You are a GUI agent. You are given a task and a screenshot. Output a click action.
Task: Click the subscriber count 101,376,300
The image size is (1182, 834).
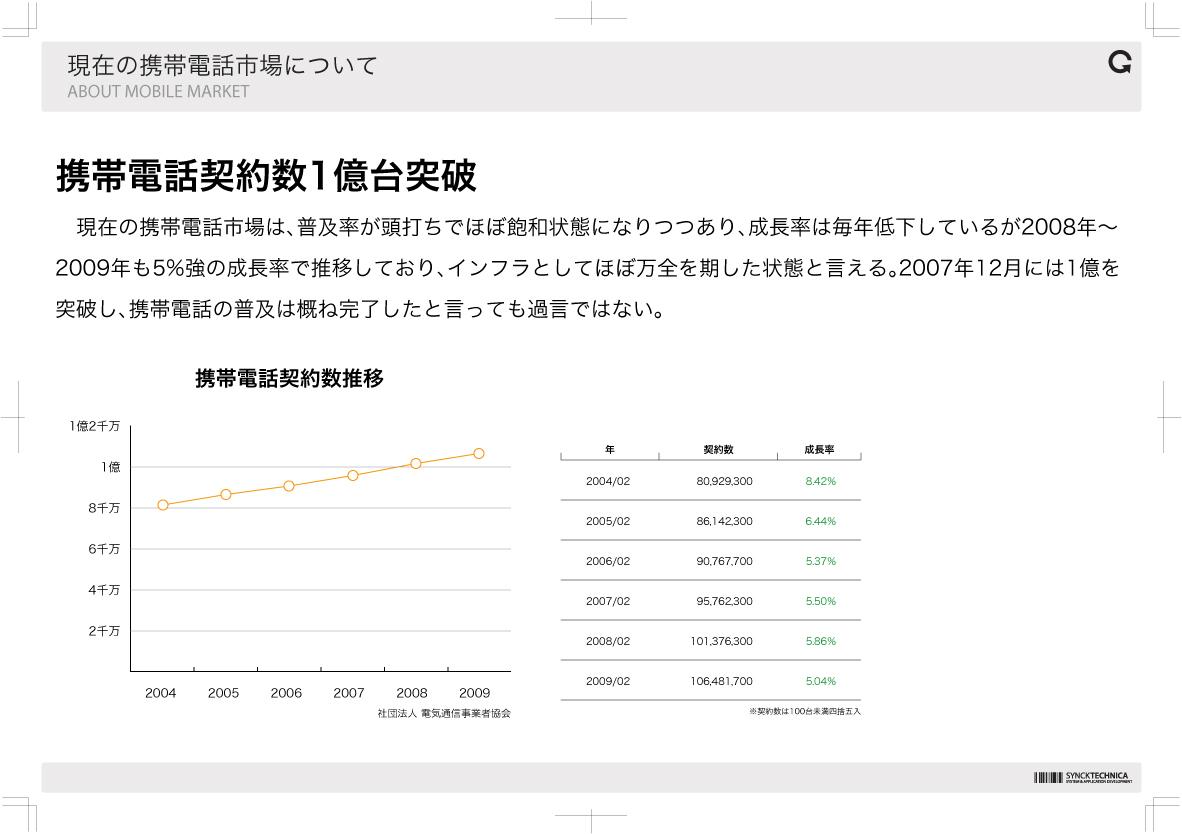(721, 641)
